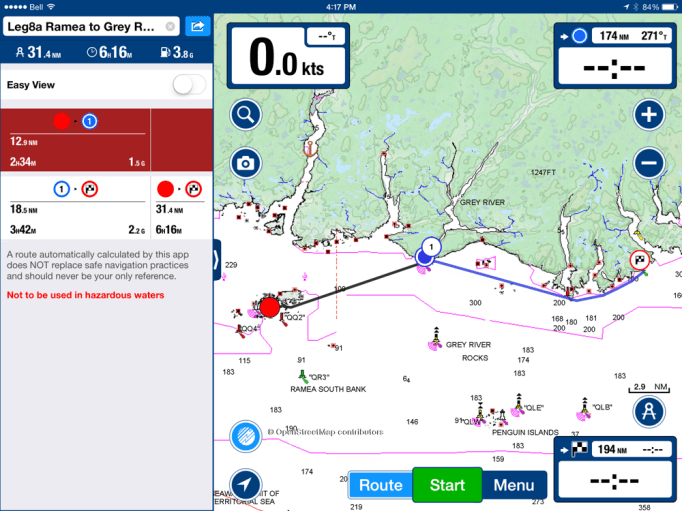Clear the route name with X icon
The image size is (682, 511).
(170, 26)
